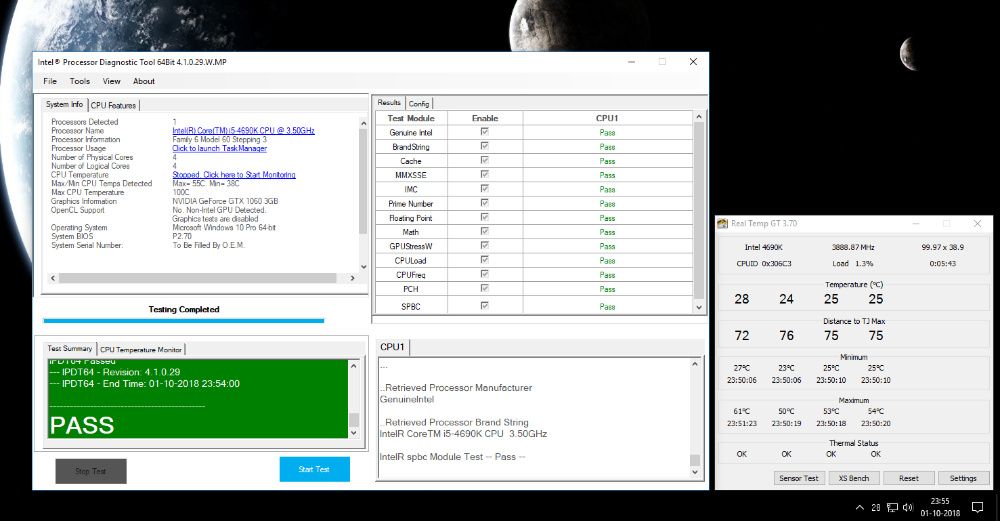The width and height of the screenshot is (1000, 521).
Task: Toggle the Math test checkbox
Action: (485, 231)
